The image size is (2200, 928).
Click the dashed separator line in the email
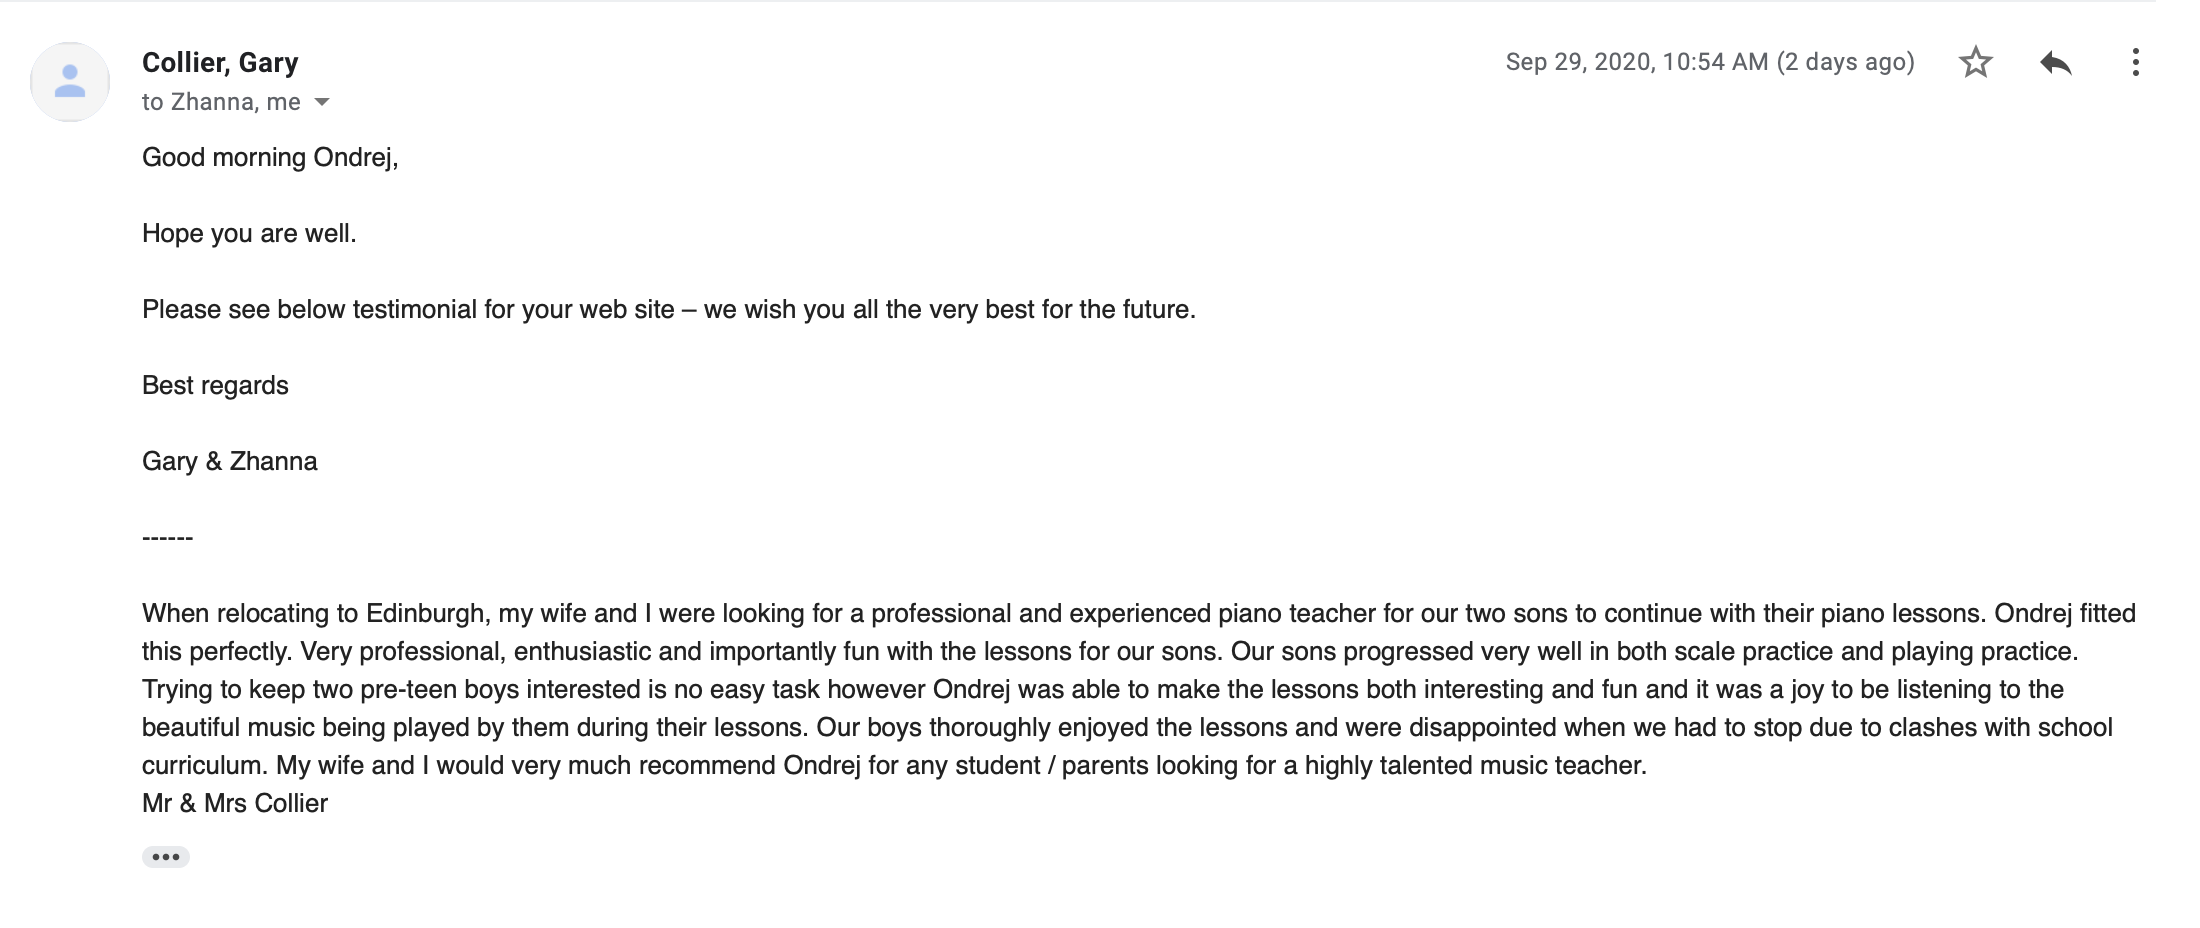click(x=167, y=538)
